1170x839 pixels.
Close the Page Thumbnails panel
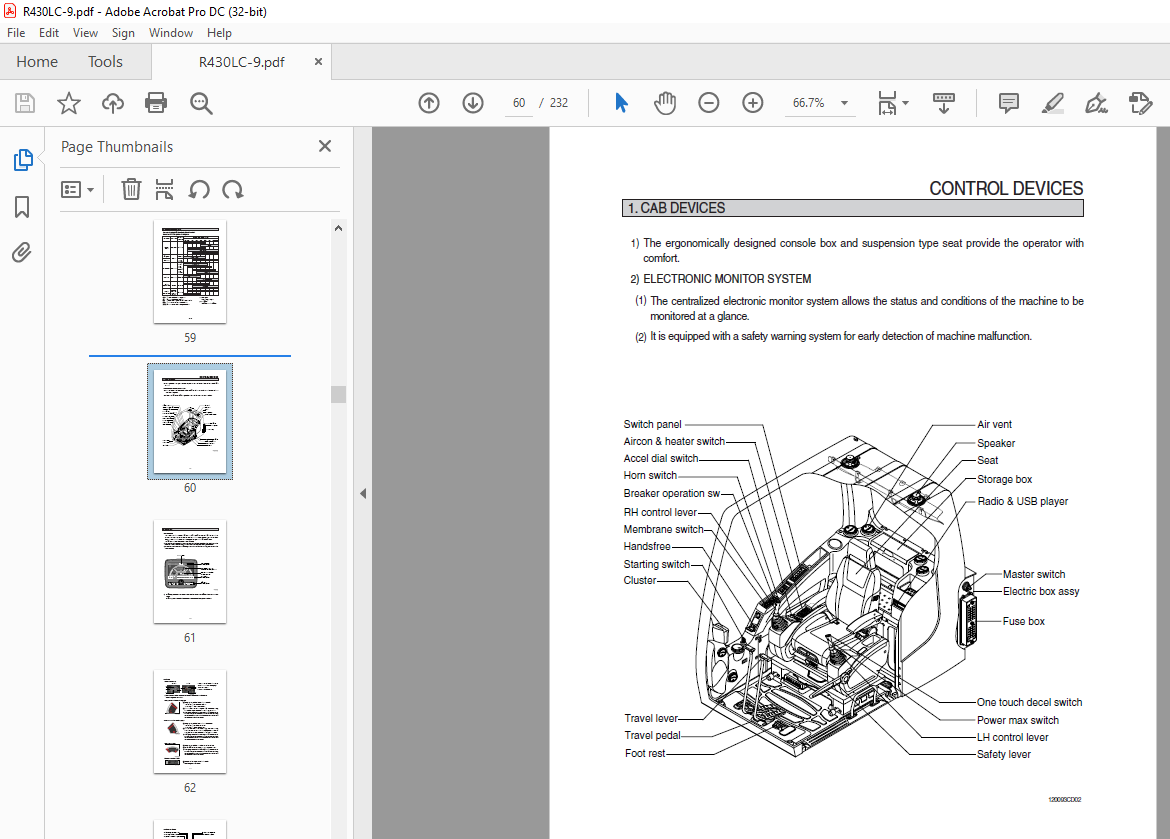pyautogui.click(x=325, y=146)
